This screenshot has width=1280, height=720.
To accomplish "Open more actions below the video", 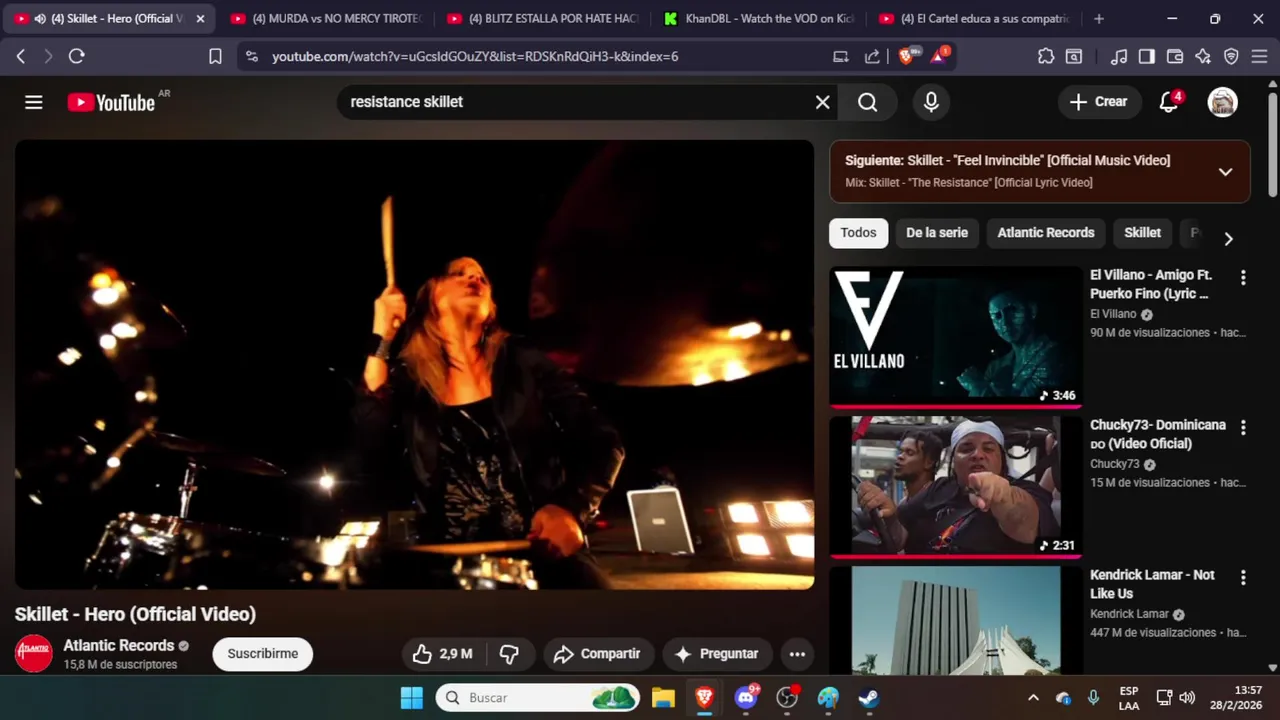I will [x=797, y=654].
